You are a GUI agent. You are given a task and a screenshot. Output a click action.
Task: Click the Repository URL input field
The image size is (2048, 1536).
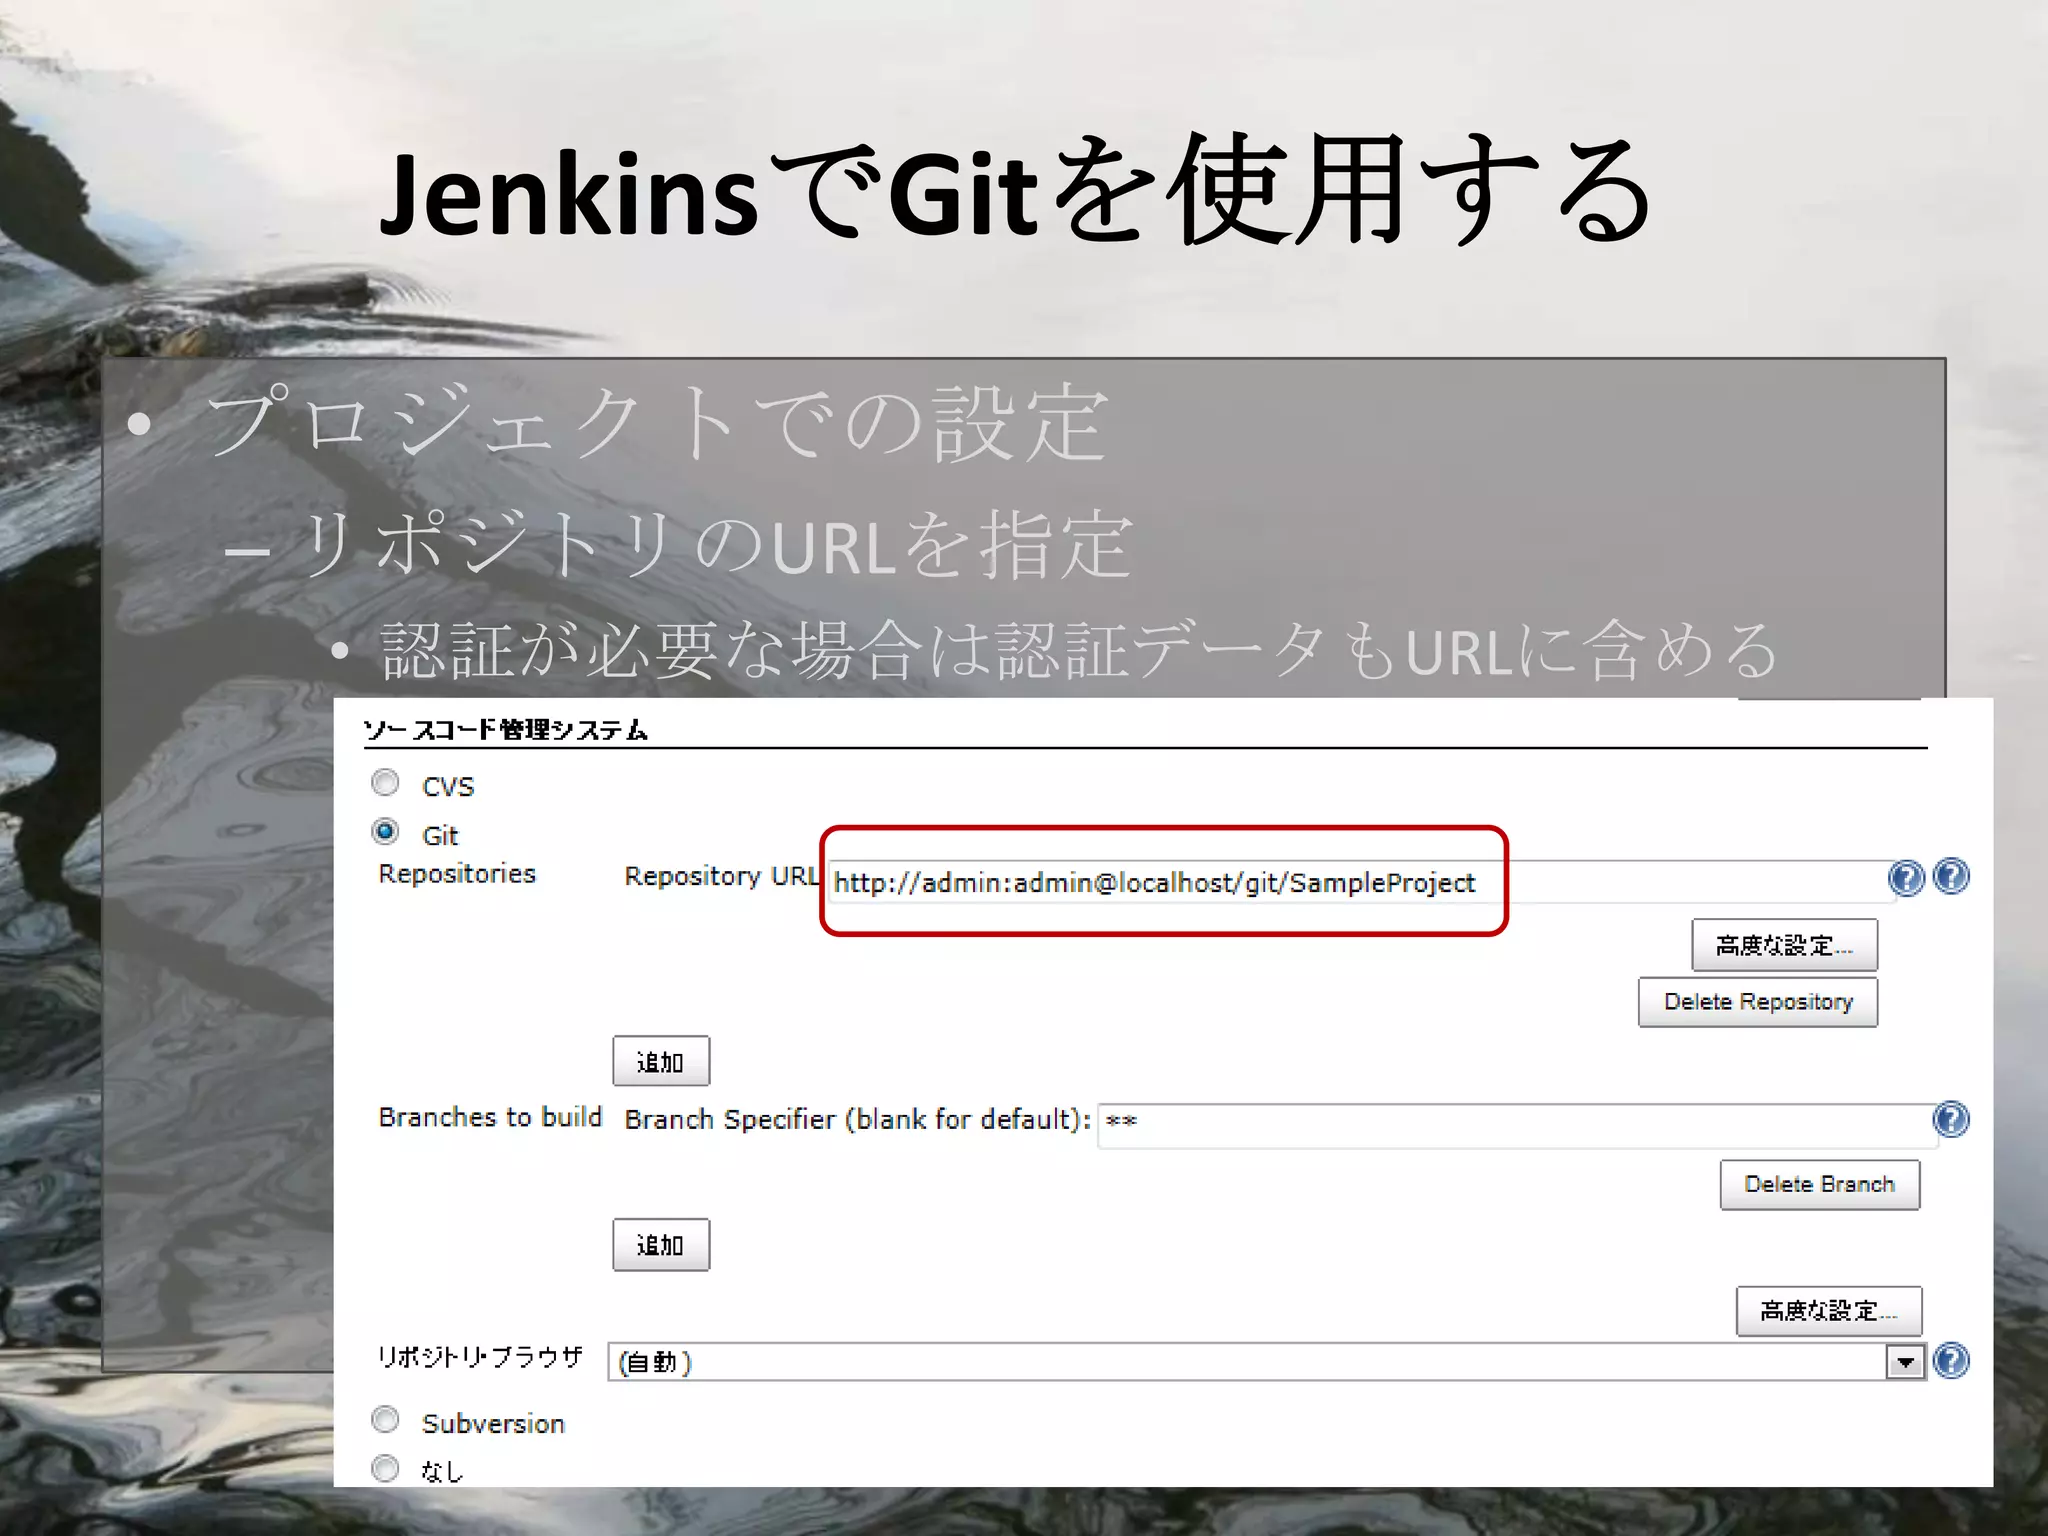1361,882
